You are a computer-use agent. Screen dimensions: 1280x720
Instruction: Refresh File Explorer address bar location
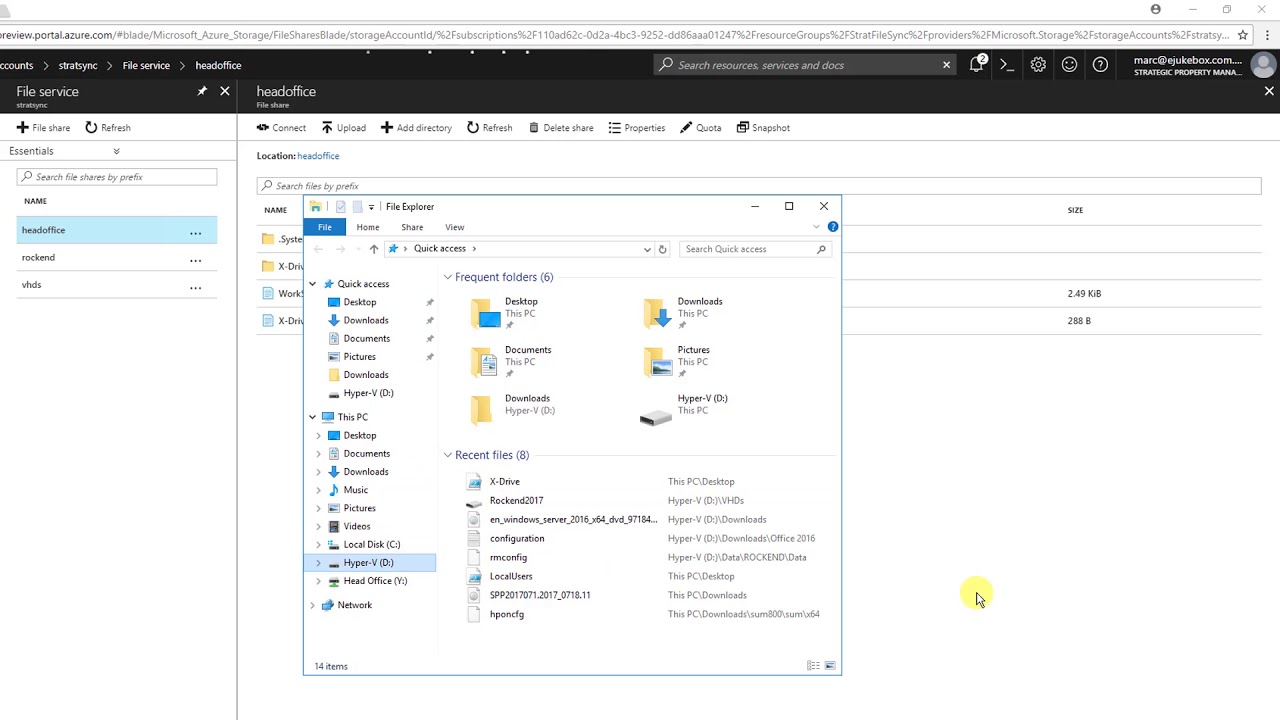click(x=662, y=249)
